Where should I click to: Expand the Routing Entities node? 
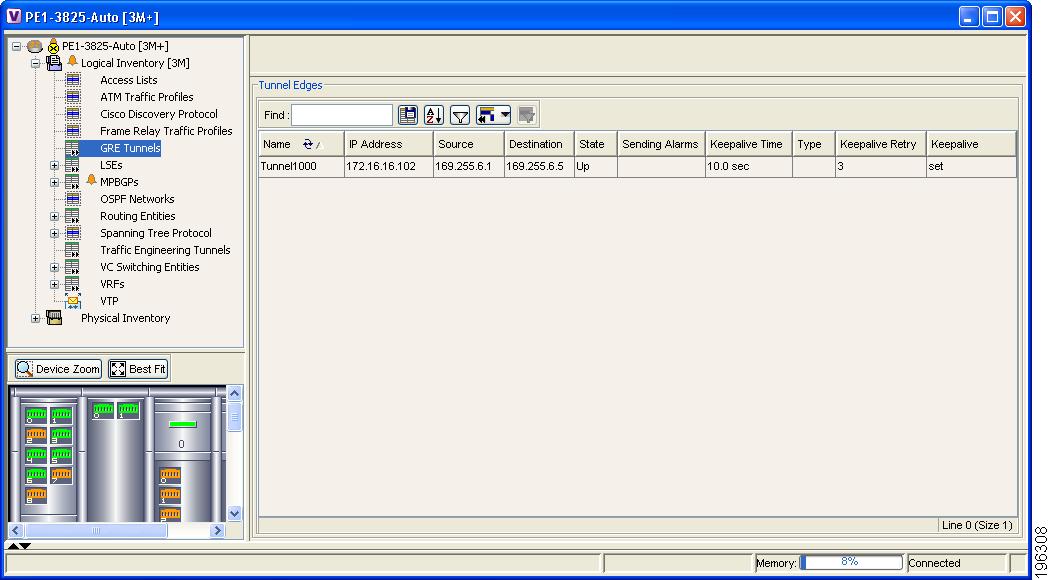pos(54,216)
